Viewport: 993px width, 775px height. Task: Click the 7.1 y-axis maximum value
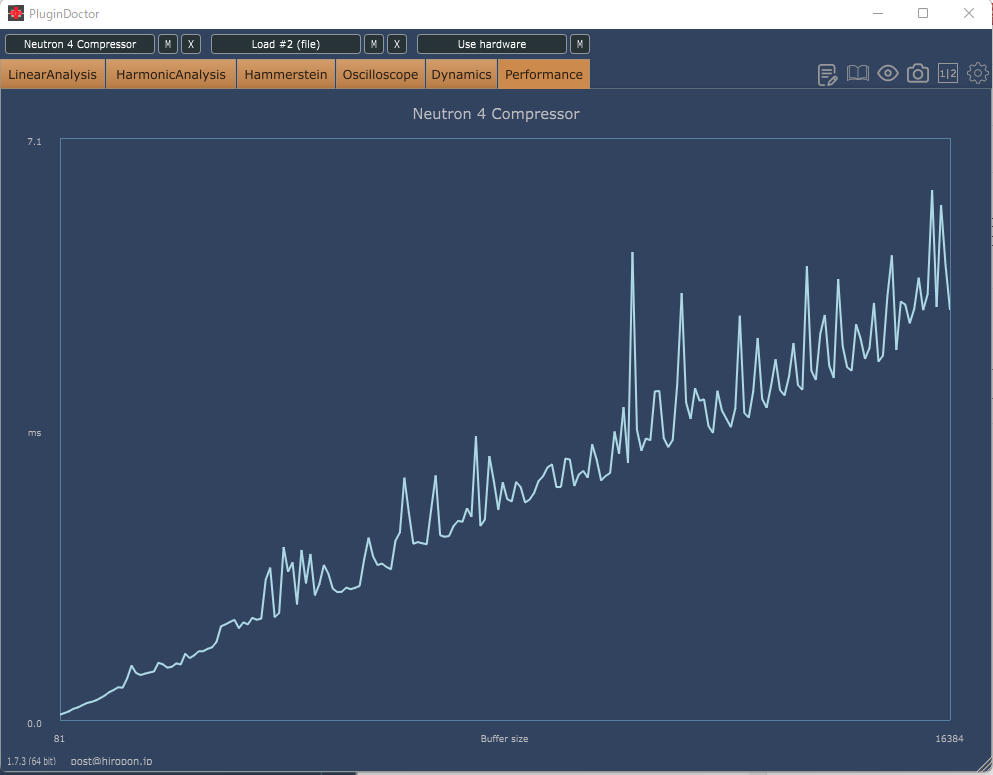[x=34, y=141]
